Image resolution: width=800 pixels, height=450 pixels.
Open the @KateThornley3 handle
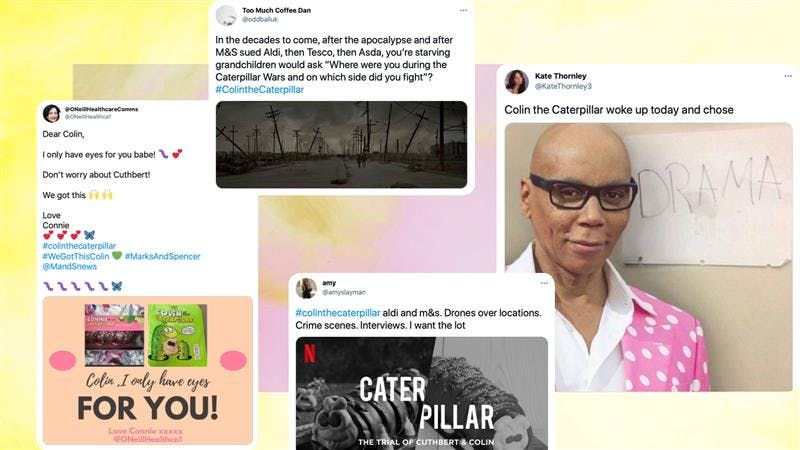click(x=563, y=86)
